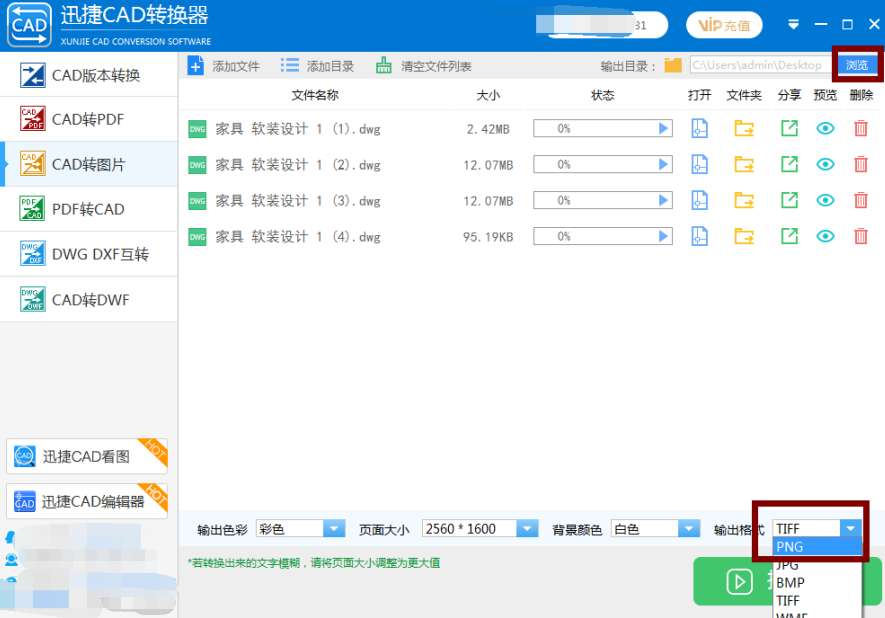Expand the 页面大小 2560 * 1600 dropdown

[x=527, y=529]
